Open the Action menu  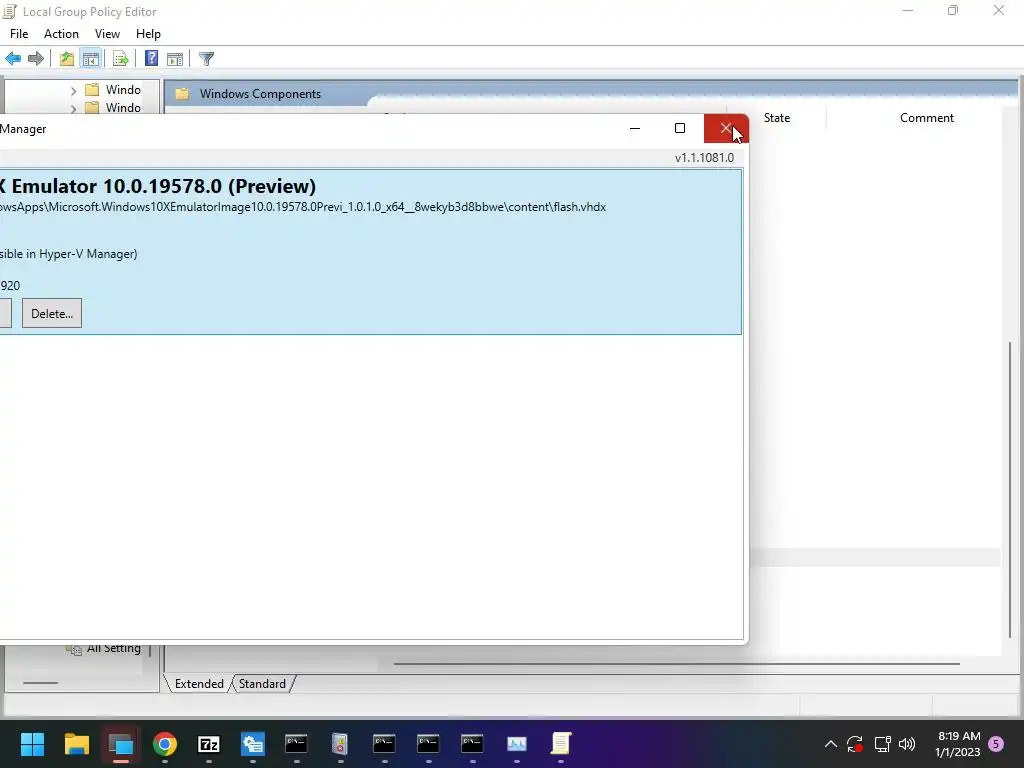click(x=61, y=34)
